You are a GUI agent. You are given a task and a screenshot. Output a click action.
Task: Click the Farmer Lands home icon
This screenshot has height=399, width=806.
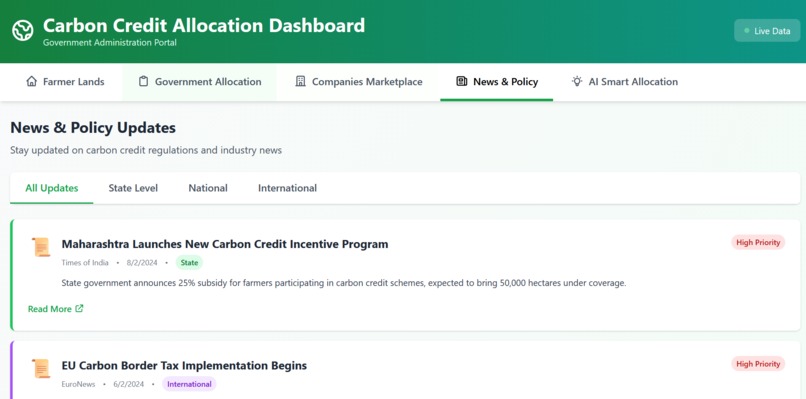(x=31, y=81)
